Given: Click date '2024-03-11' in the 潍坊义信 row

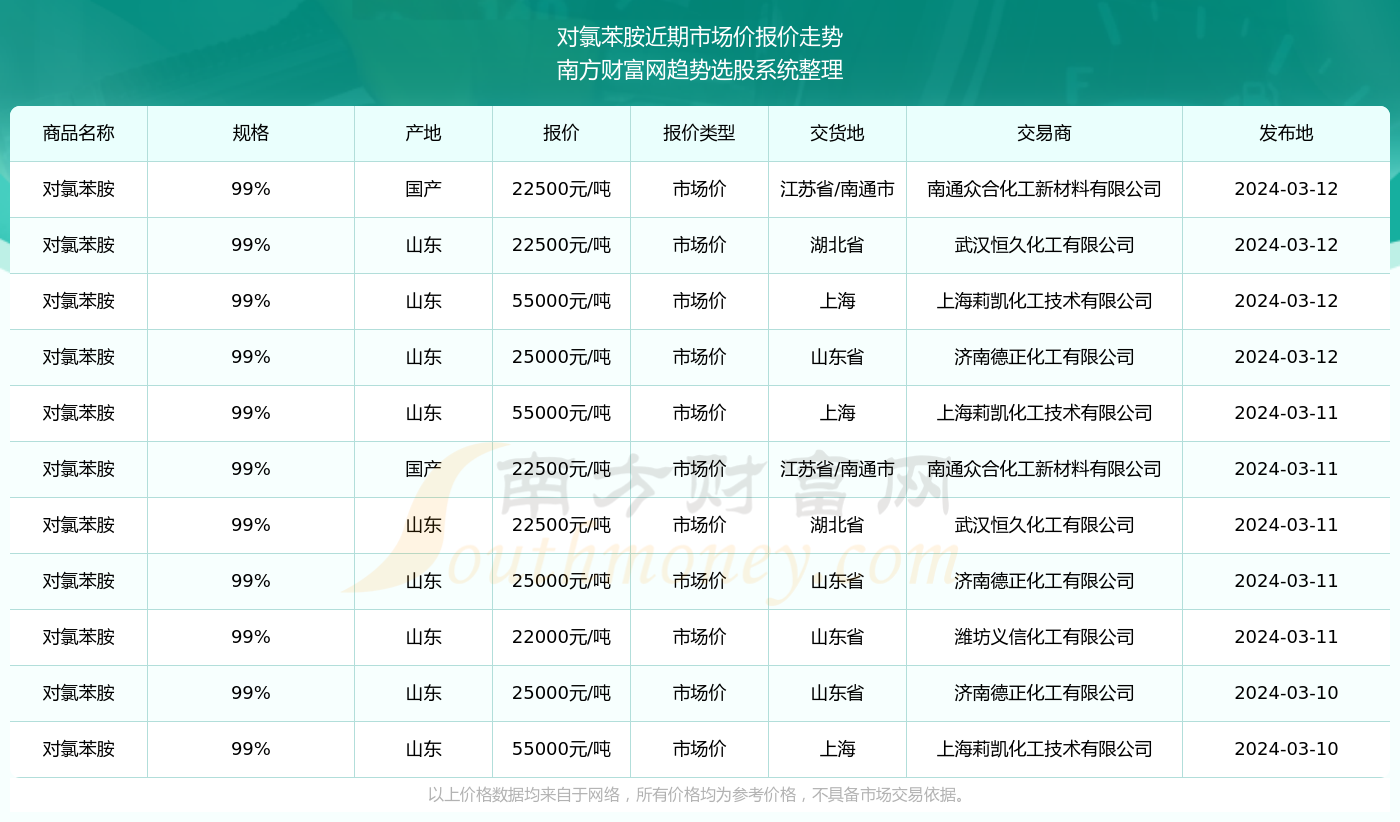Looking at the screenshot, I should coord(1286,637).
